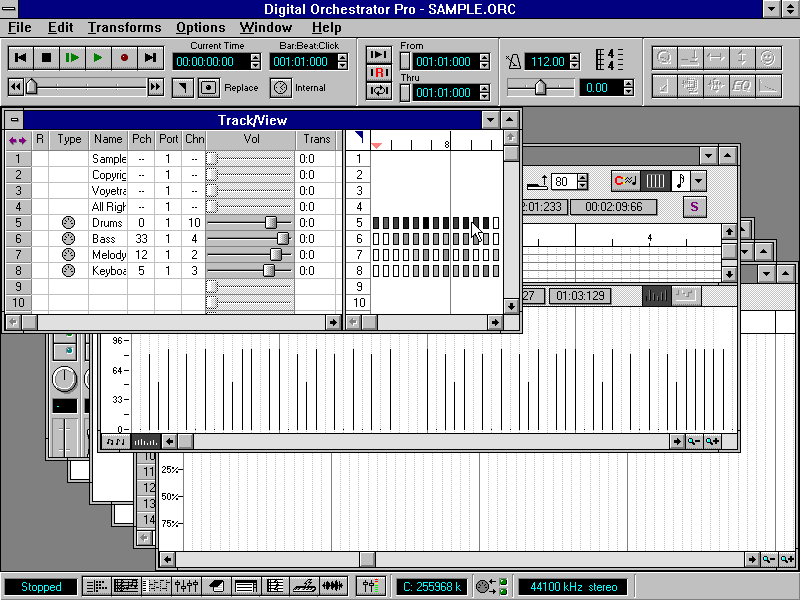The width and height of the screenshot is (800, 600).
Task: Open the Options menu
Action: [x=200, y=27]
